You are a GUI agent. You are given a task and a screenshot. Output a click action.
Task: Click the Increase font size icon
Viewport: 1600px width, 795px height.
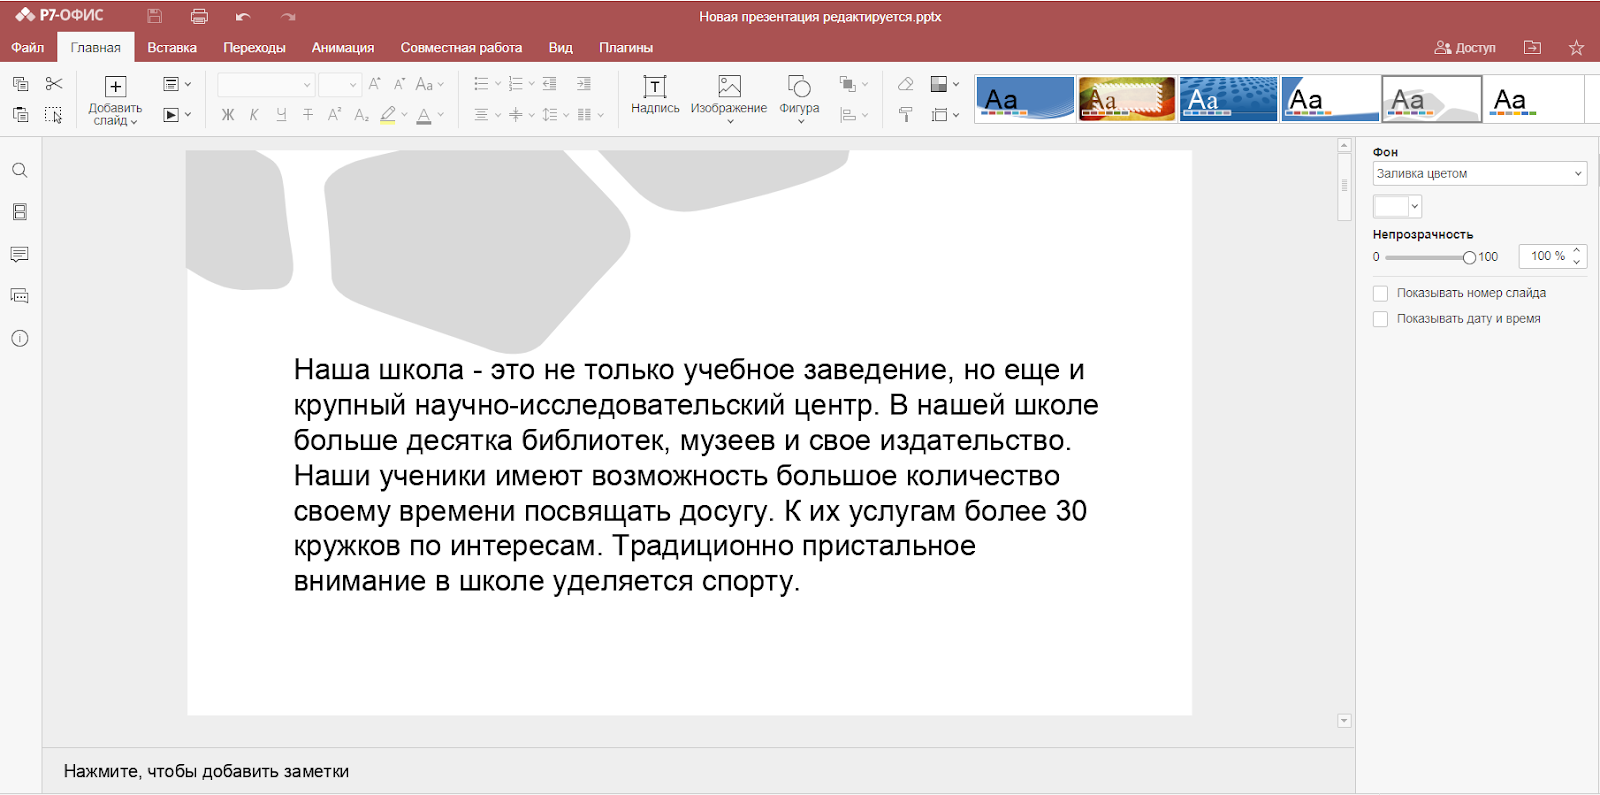point(375,84)
